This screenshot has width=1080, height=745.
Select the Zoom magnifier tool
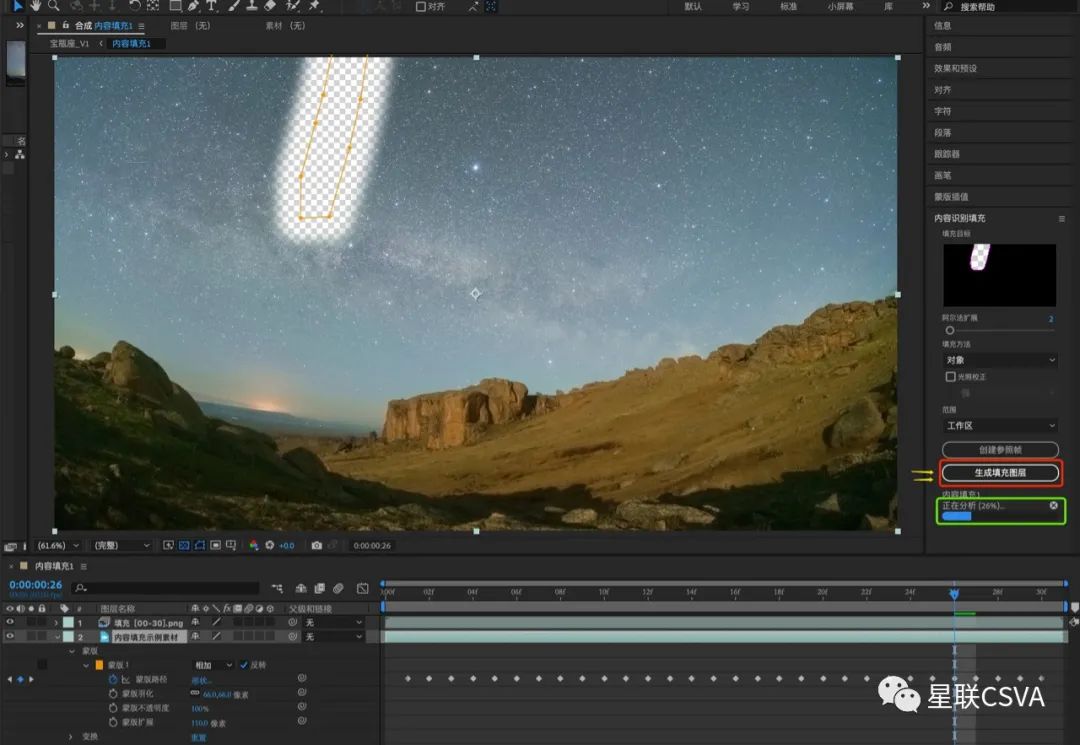(53, 6)
